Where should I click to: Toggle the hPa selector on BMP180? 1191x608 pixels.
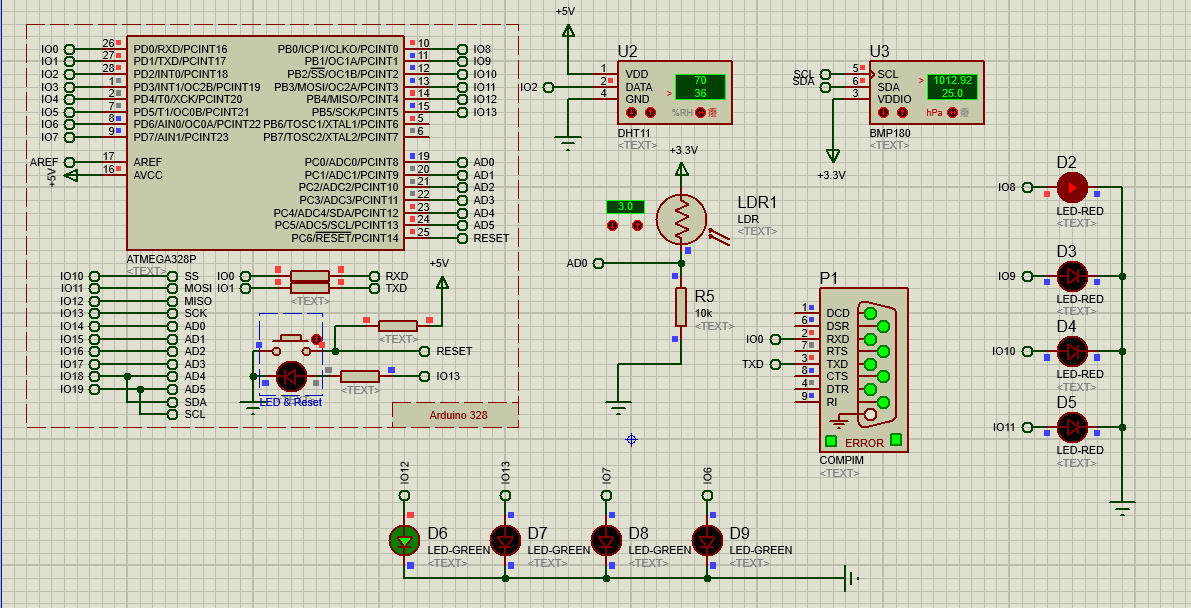(952, 113)
